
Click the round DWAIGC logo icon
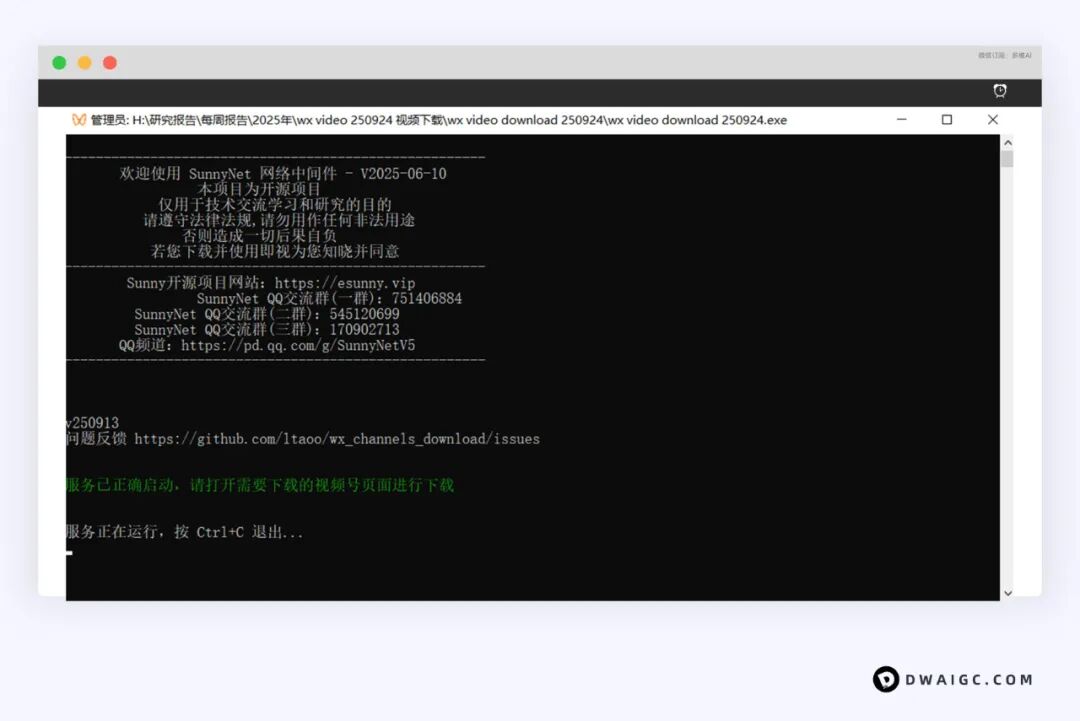pos(885,680)
